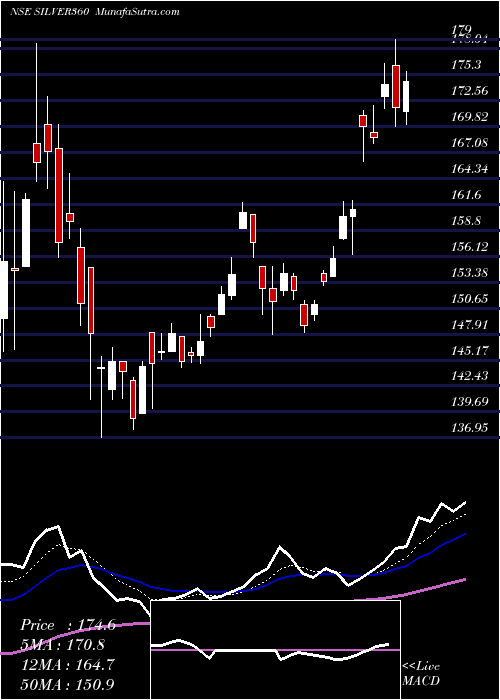Select the 136.95 price axis label
The width and height of the screenshot is (500, 700).
(x=470, y=428)
